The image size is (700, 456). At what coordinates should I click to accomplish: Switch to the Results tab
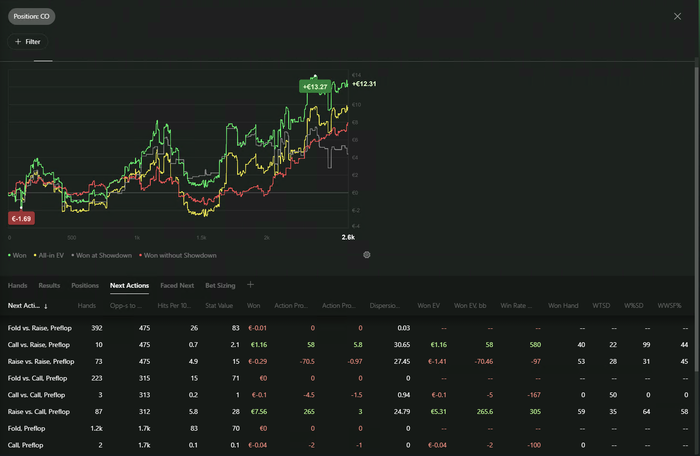point(49,285)
